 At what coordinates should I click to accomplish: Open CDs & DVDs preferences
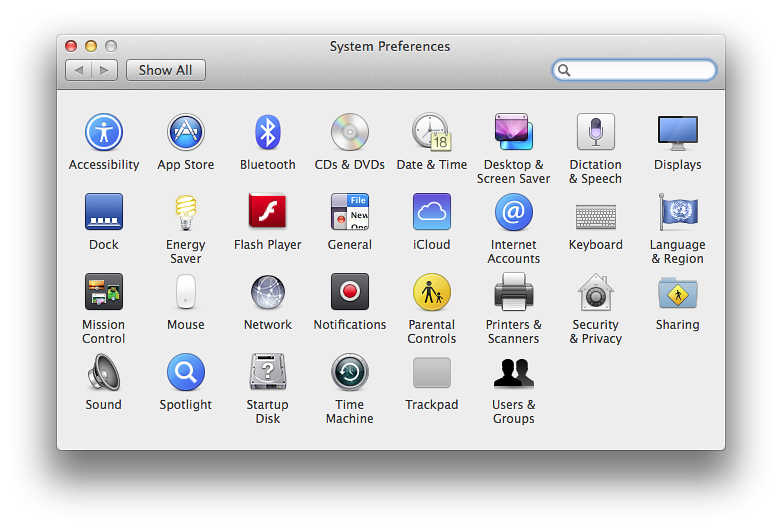pyautogui.click(x=350, y=132)
